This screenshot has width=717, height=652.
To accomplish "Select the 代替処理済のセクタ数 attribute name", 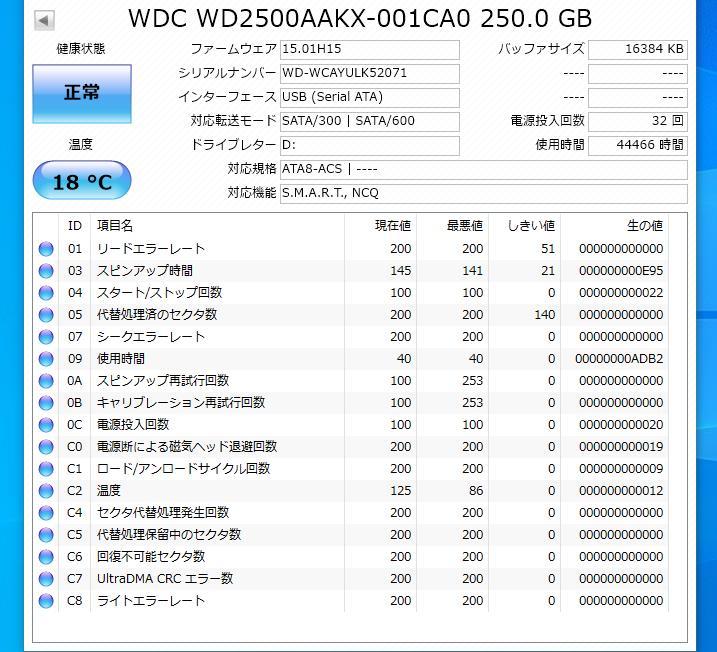I will 157,315.
